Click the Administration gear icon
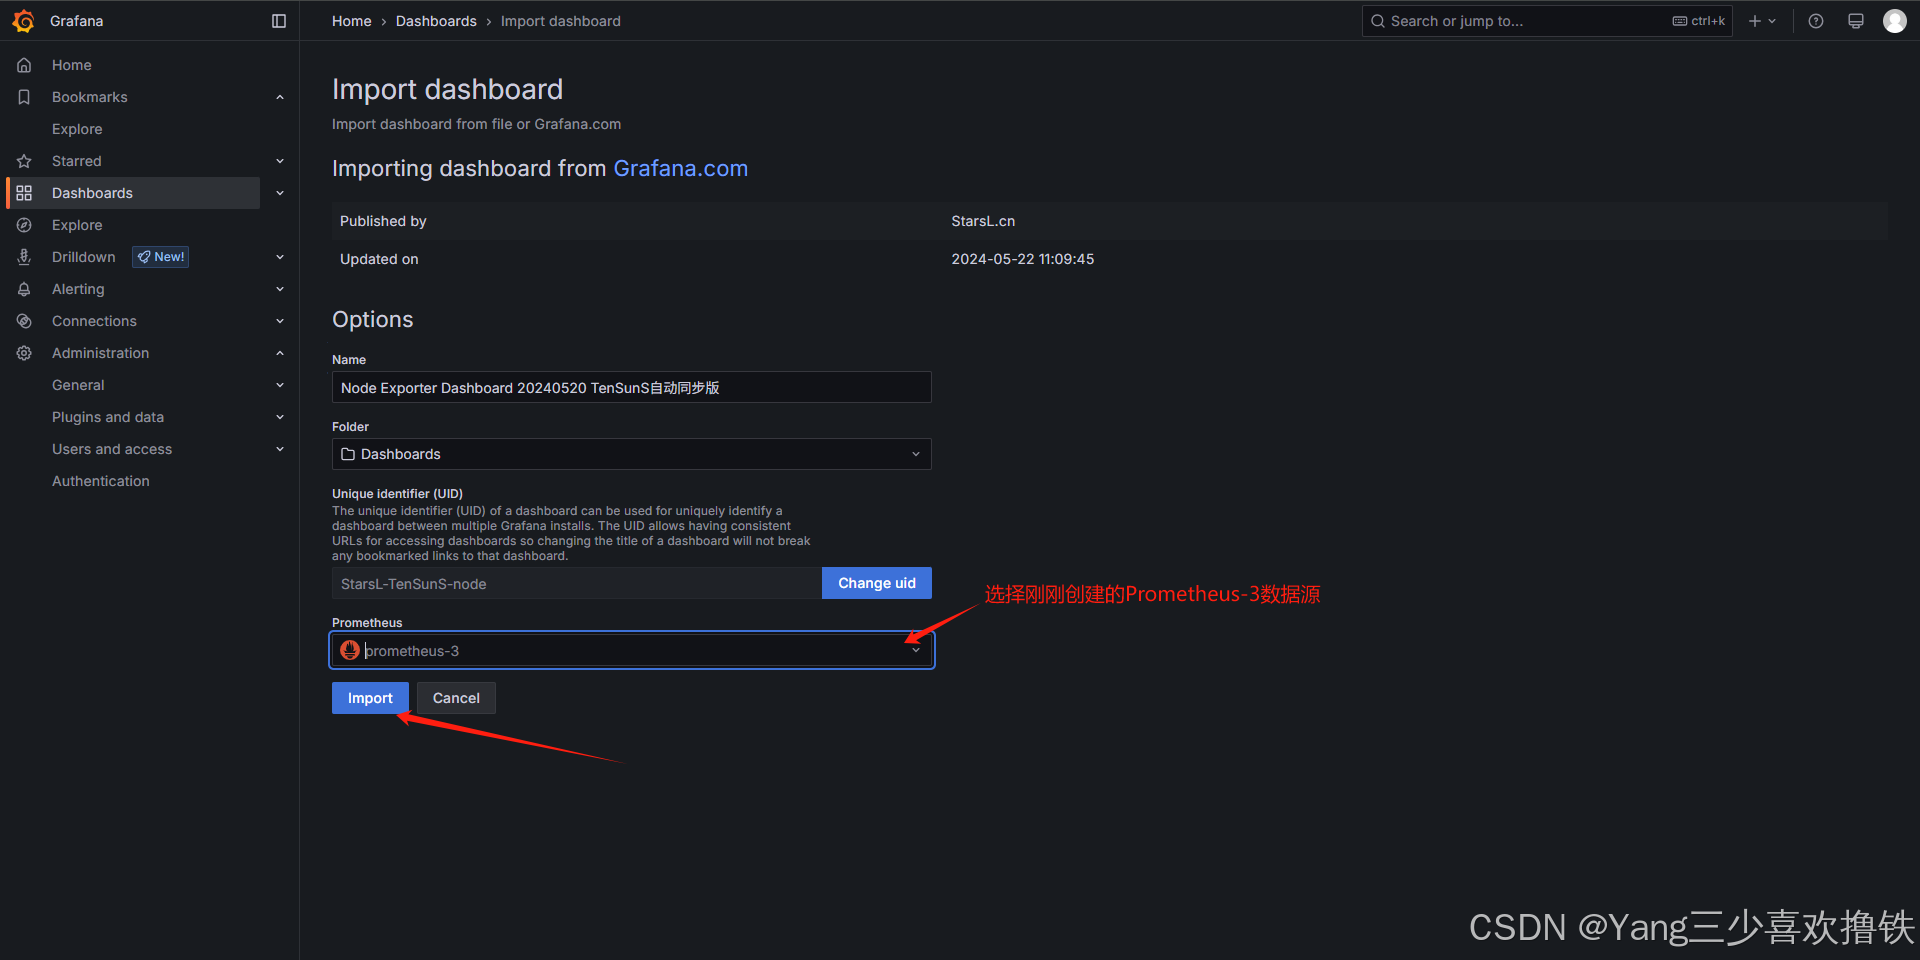This screenshot has height=960, width=1920. (24, 353)
